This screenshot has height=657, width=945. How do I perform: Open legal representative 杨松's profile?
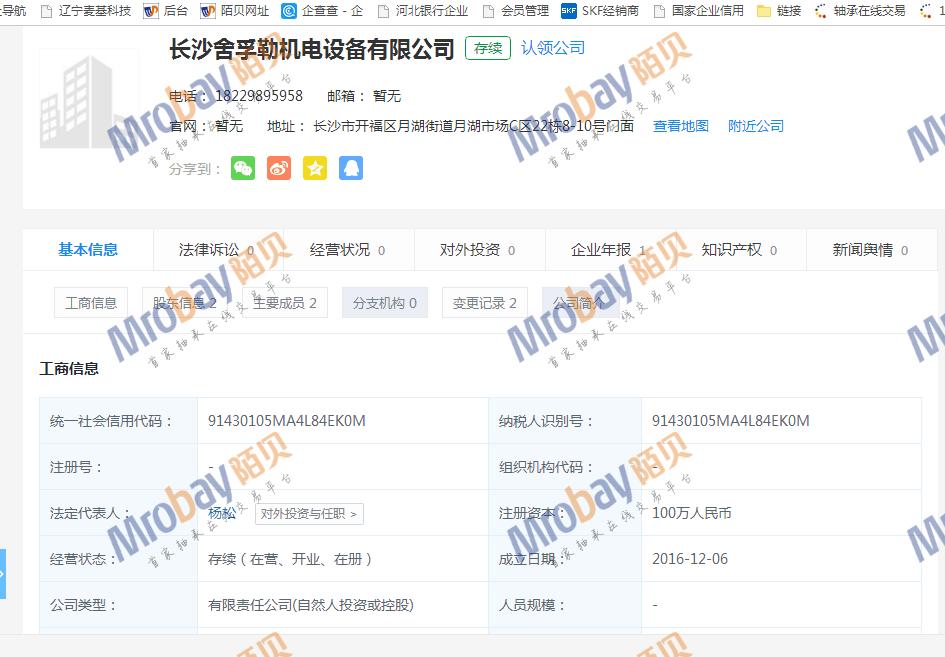222,513
